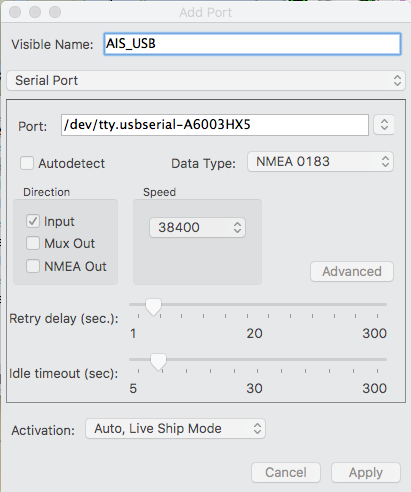Click the Idle timeout 300 label
Screen dimensions: 411x492
pyautogui.click(x=375, y=388)
